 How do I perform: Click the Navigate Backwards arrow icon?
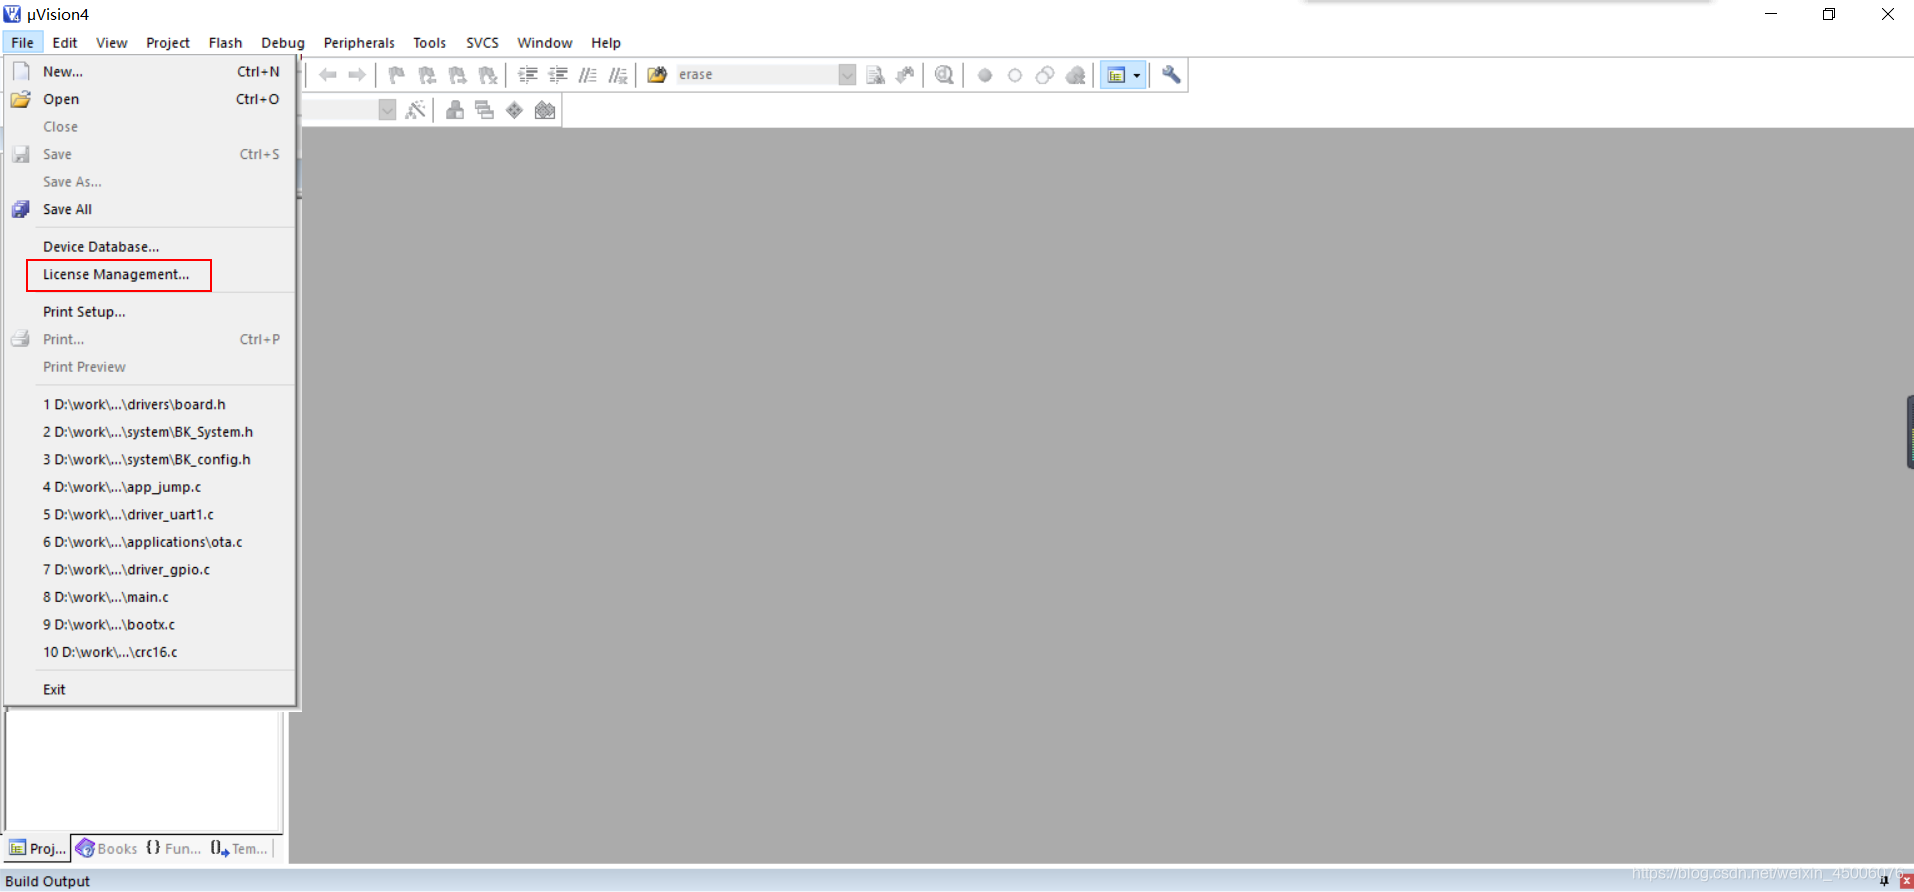click(328, 75)
